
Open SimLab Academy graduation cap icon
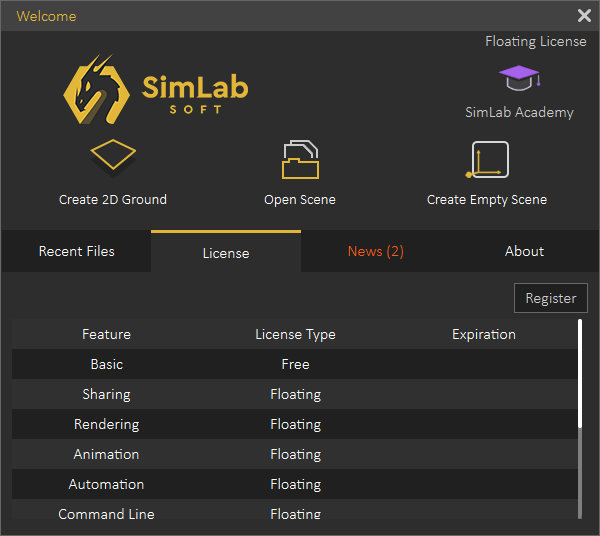(x=519, y=78)
